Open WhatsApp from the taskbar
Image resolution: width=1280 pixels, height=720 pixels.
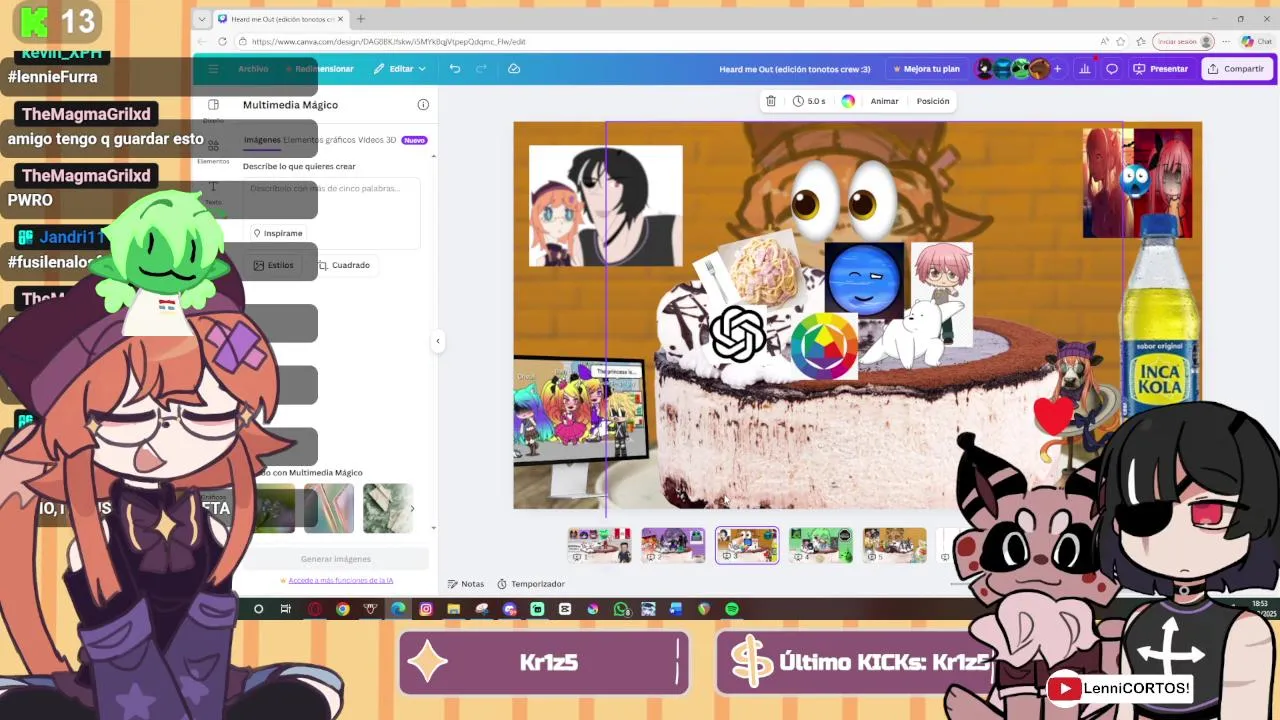tap(621, 609)
